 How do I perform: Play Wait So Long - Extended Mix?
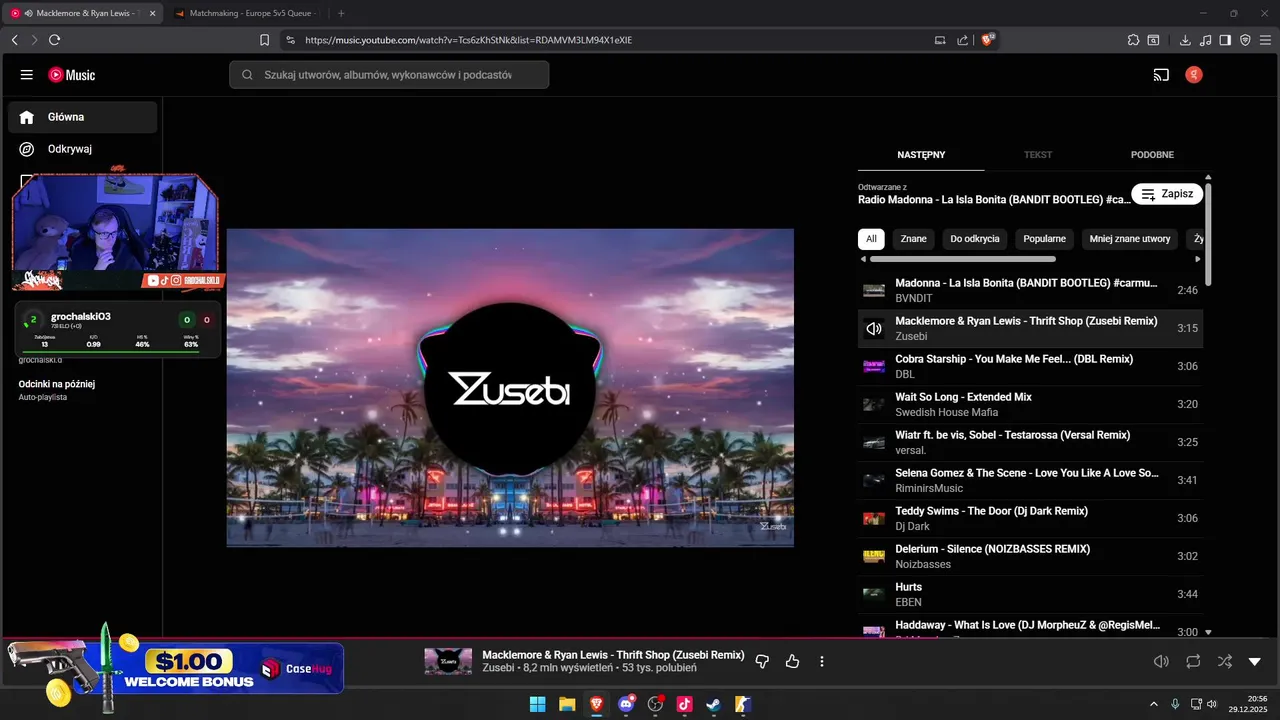pyautogui.click(x=1030, y=404)
